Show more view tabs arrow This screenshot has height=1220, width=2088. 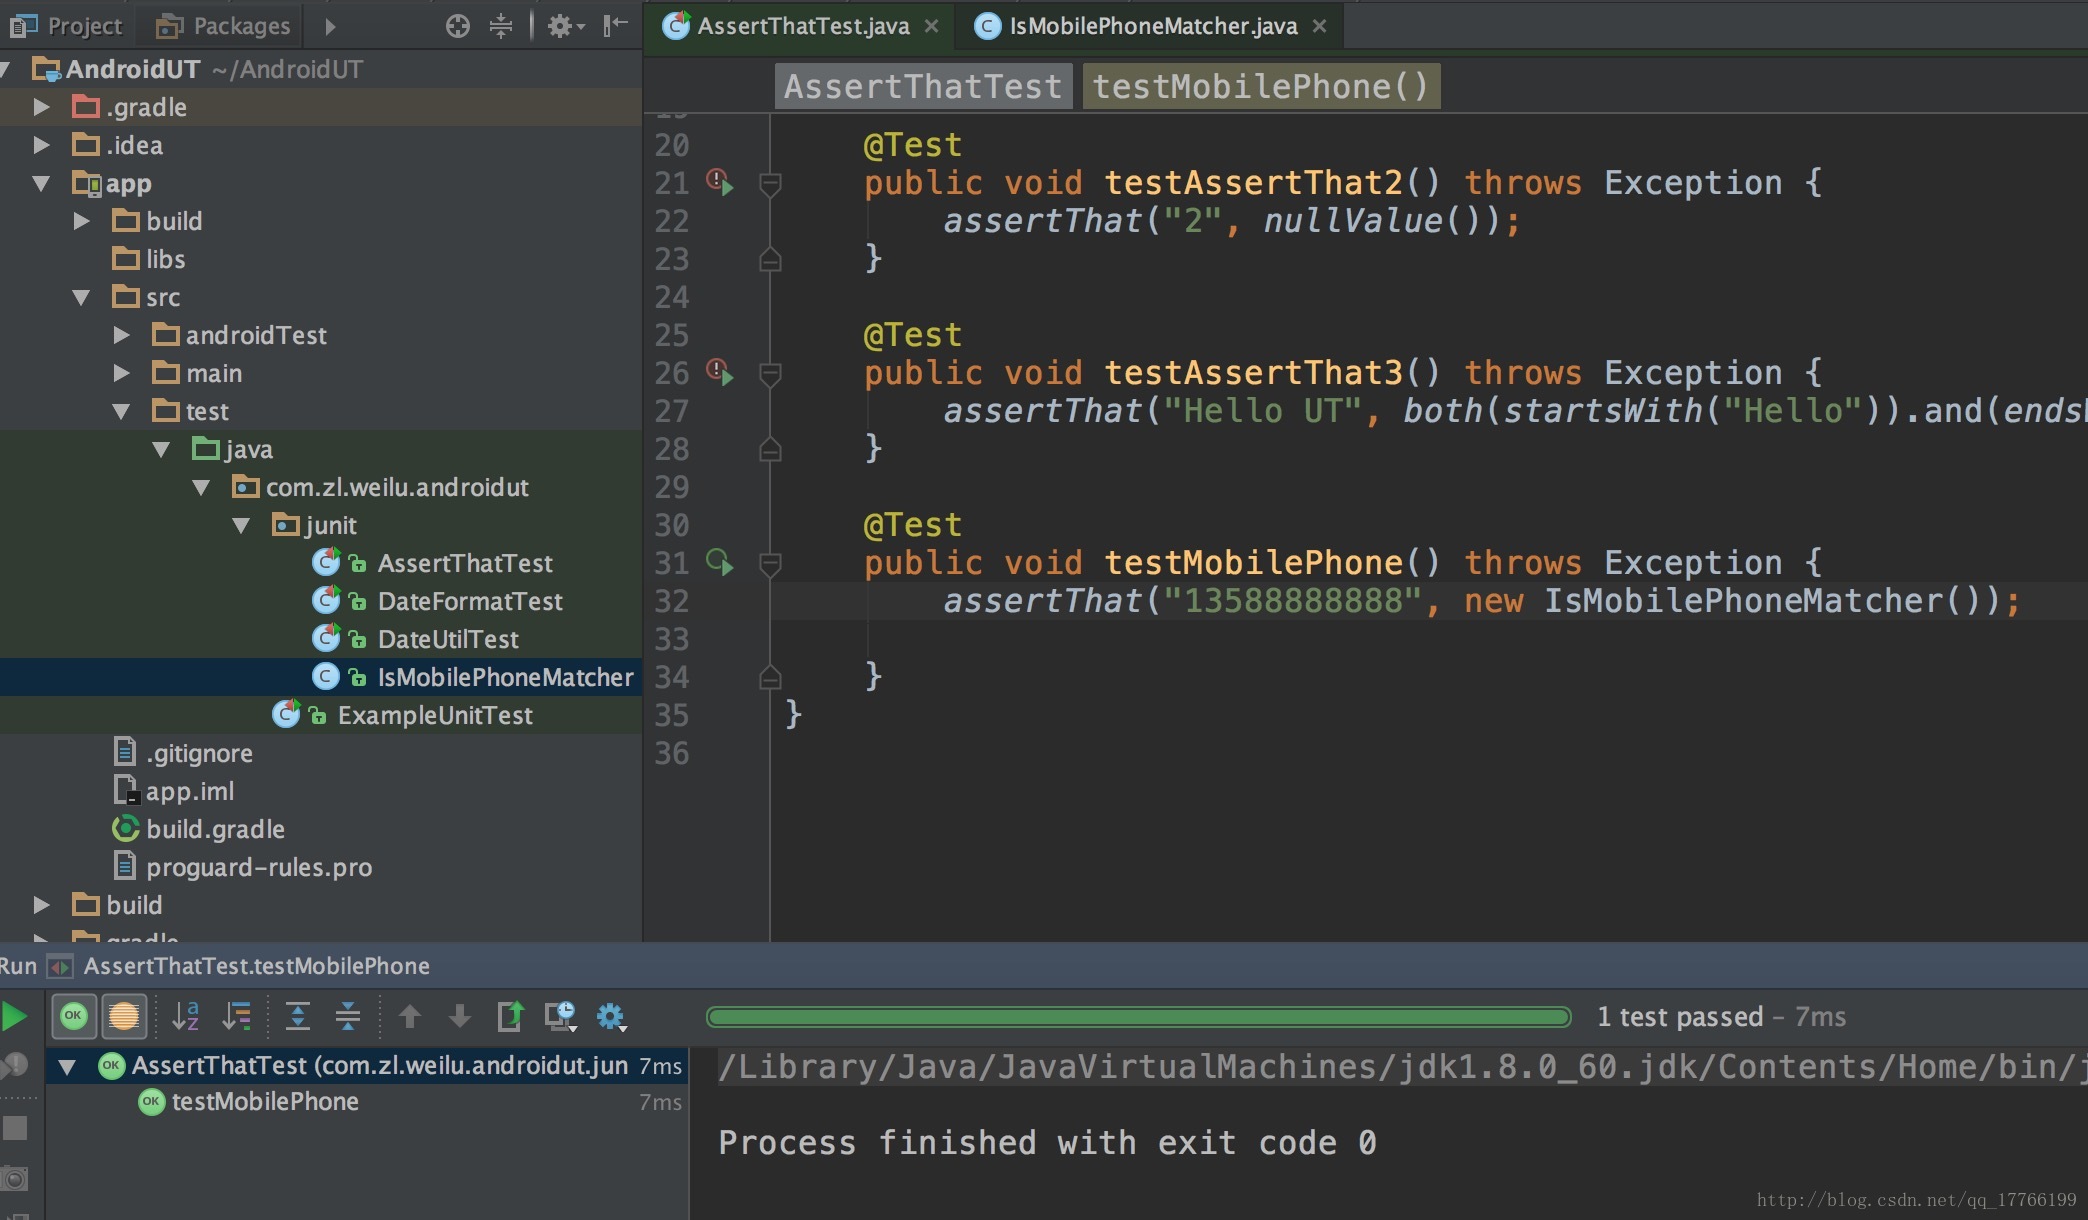[330, 26]
